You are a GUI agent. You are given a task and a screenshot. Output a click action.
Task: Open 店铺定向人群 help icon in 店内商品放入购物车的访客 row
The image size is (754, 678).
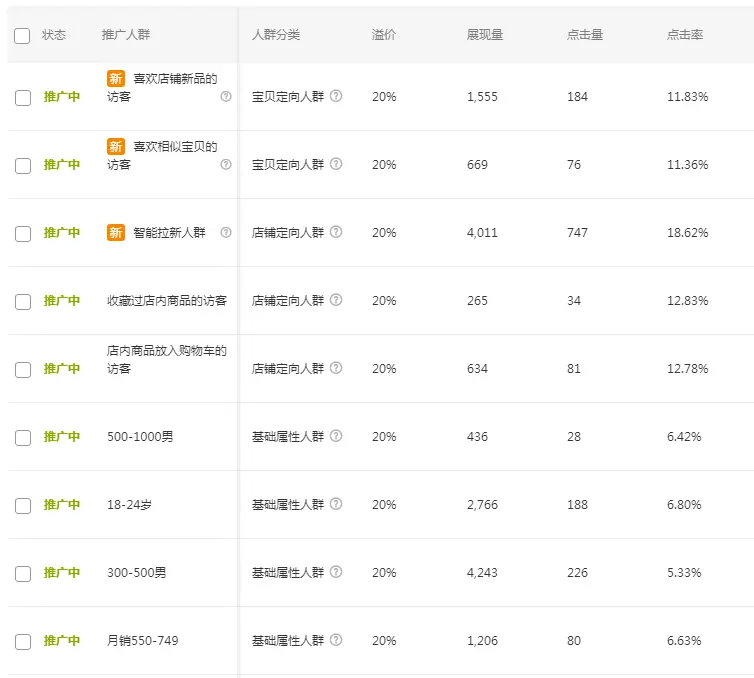(336, 368)
